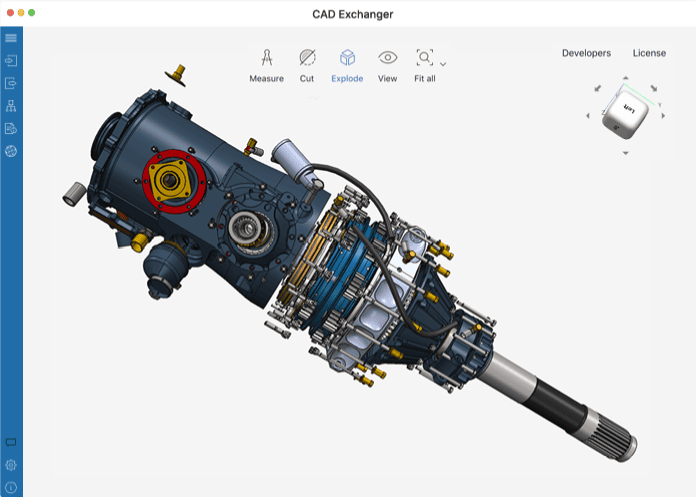Open the View eye options
The image size is (696, 497).
click(387, 66)
